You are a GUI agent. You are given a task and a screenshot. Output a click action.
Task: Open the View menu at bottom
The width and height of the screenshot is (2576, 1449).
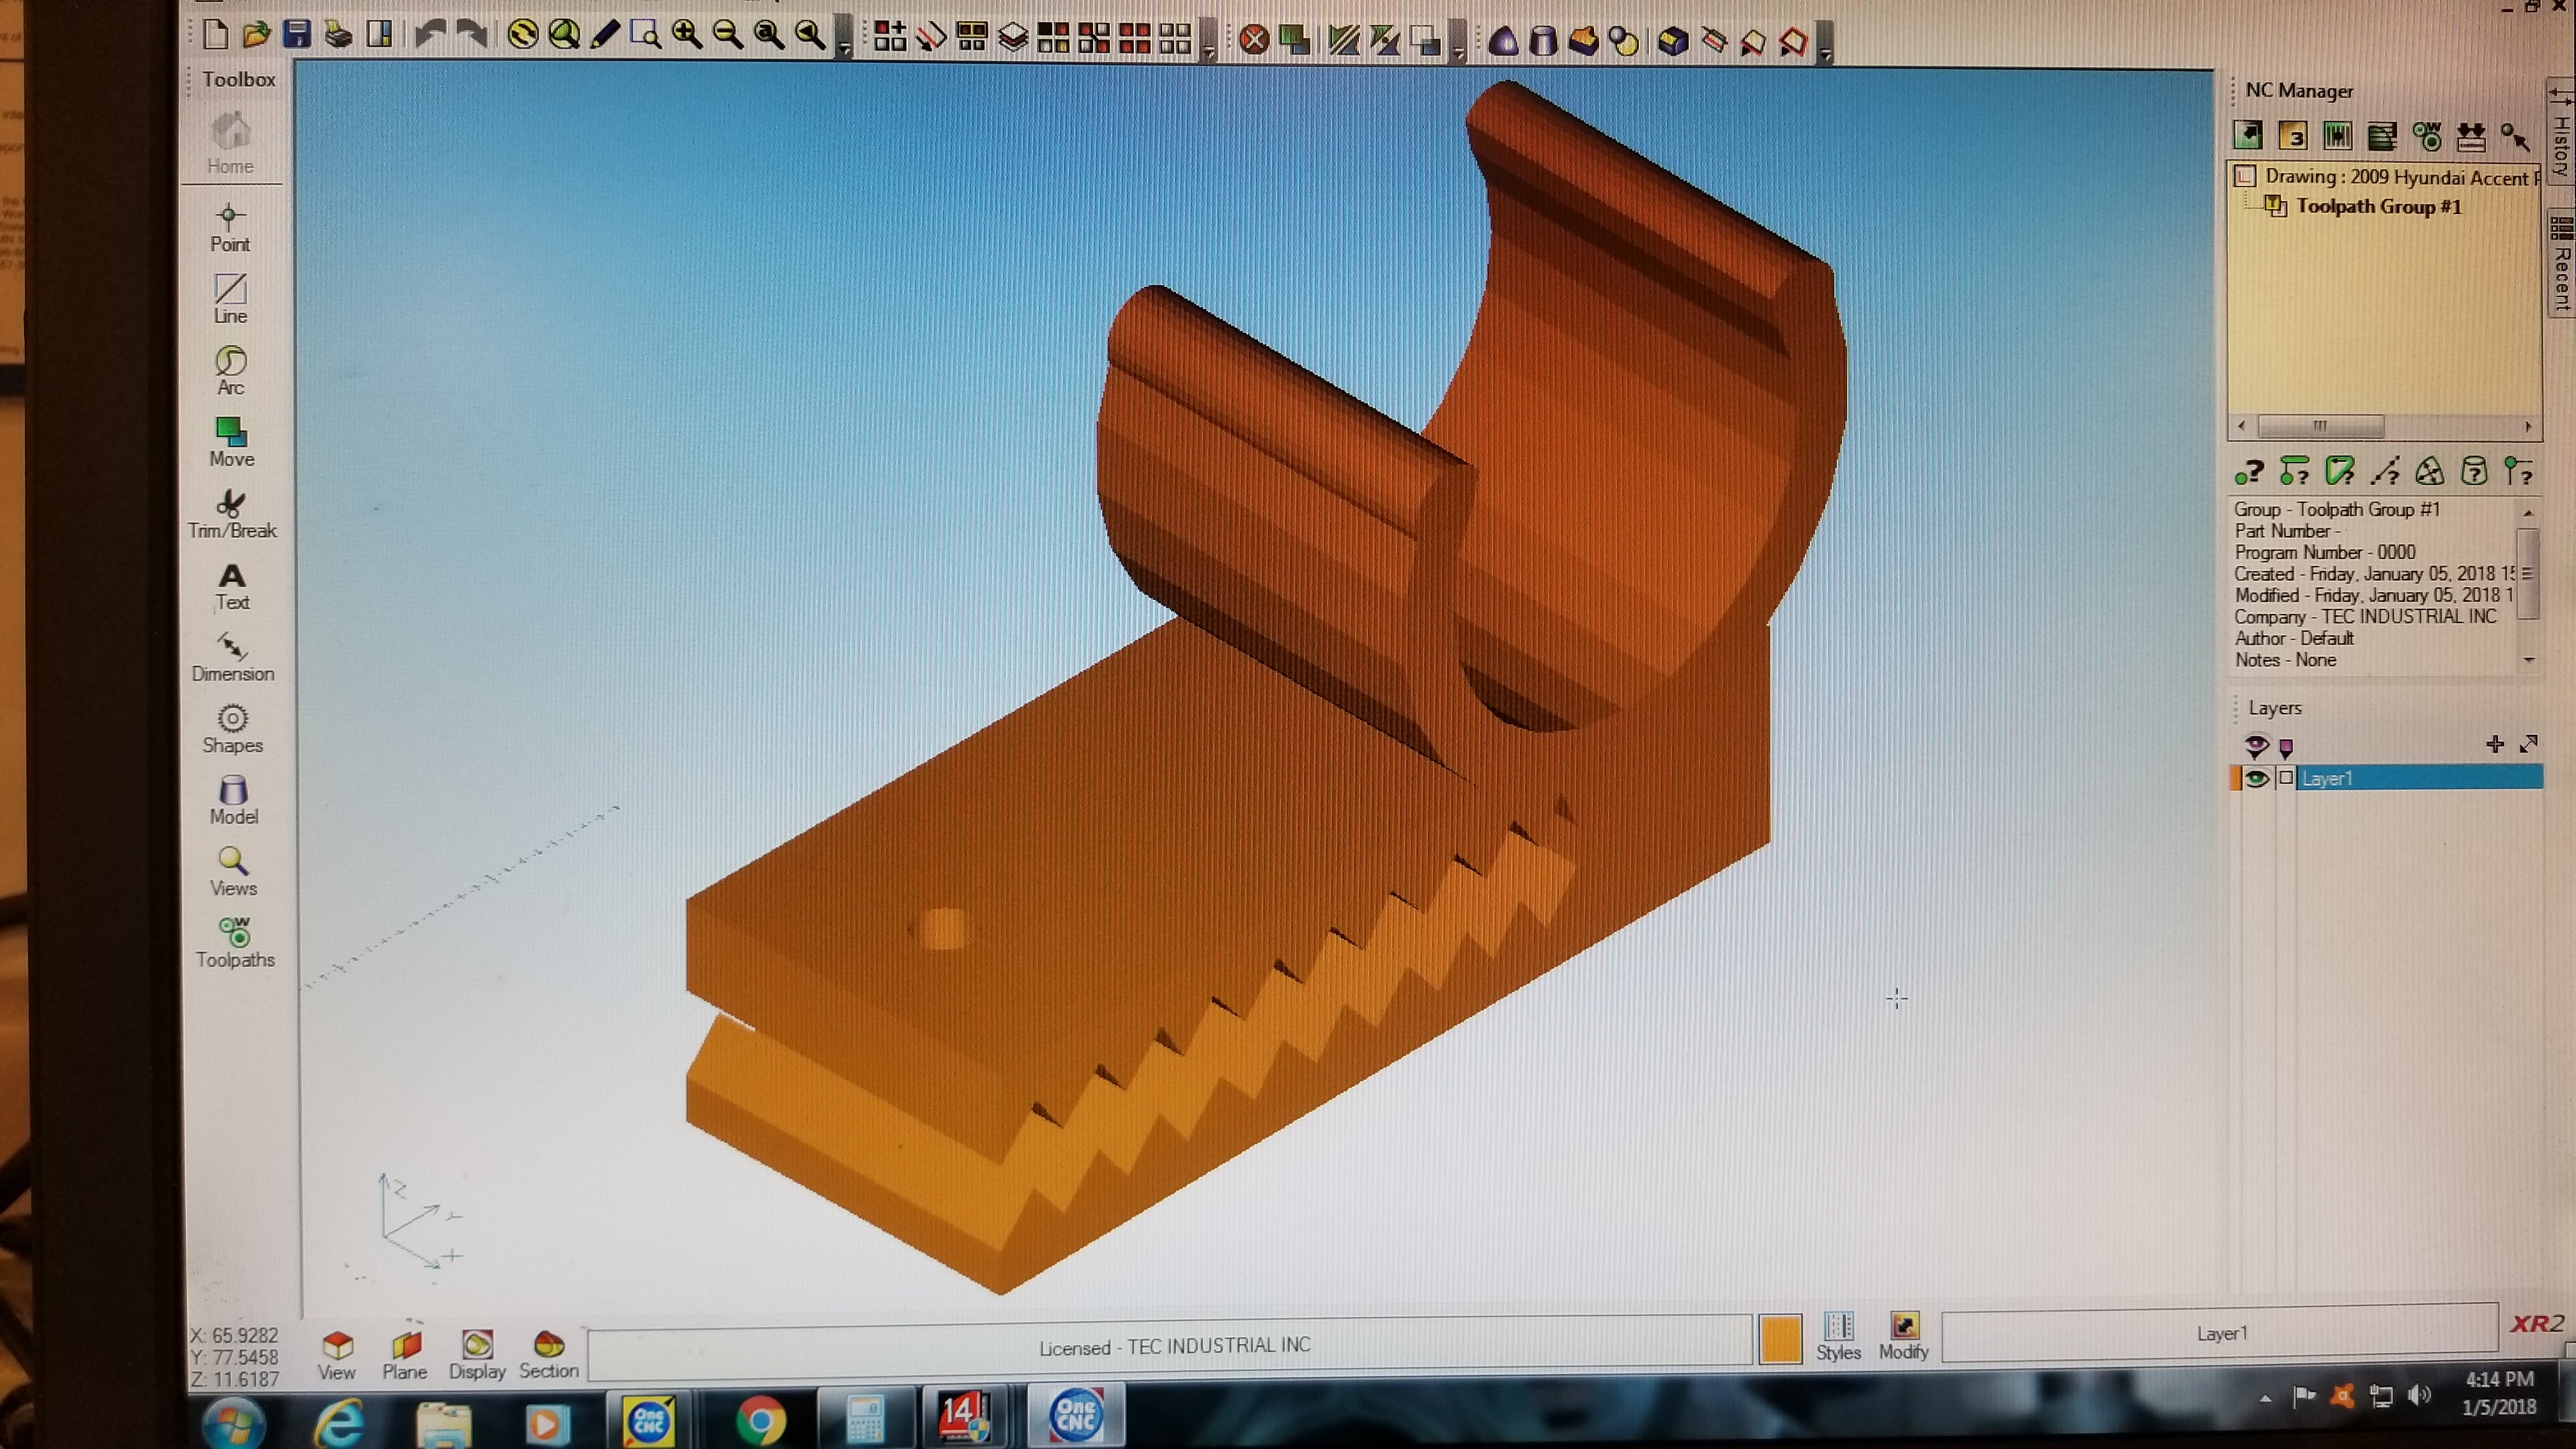tap(337, 1356)
